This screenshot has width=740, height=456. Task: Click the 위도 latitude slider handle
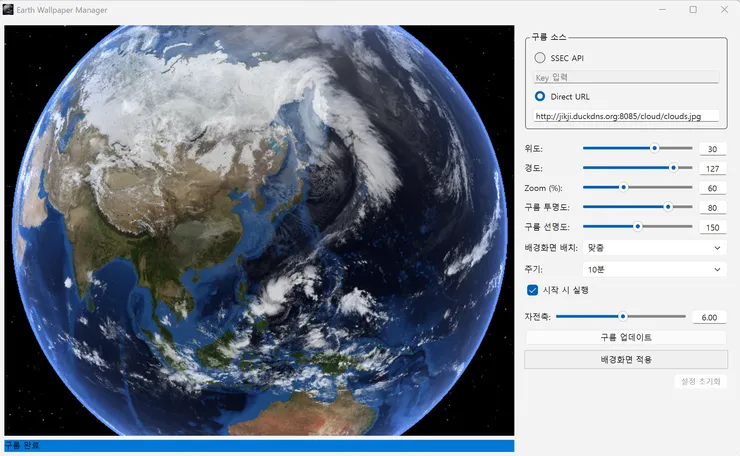[655, 148]
